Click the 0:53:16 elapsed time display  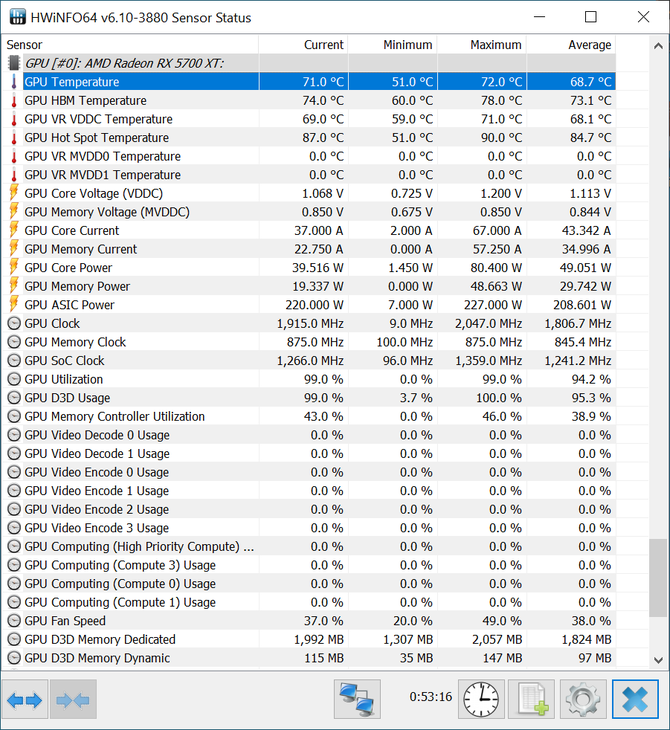[431, 697]
